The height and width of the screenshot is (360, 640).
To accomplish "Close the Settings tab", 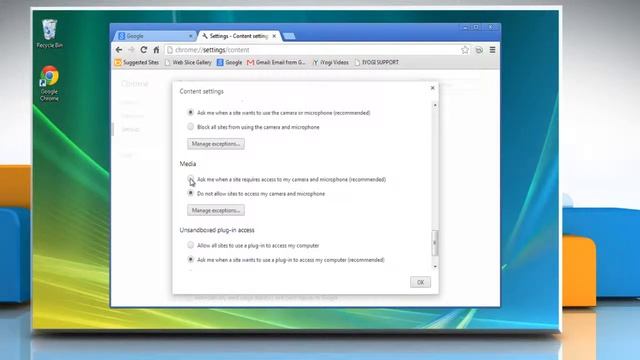I will tap(274, 36).
